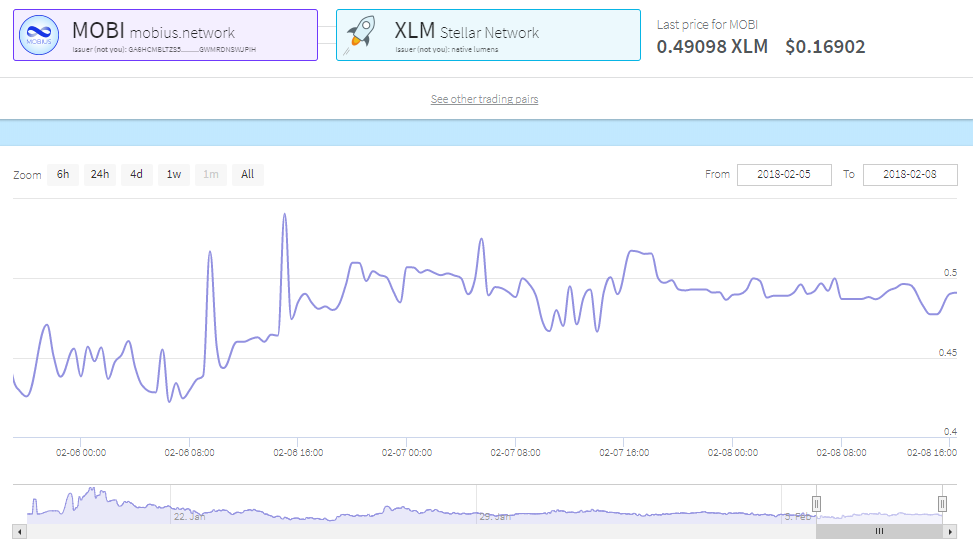973x542 pixels.
Task: Click the 02-07 16:00 axis label
Action: [x=624, y=453]
